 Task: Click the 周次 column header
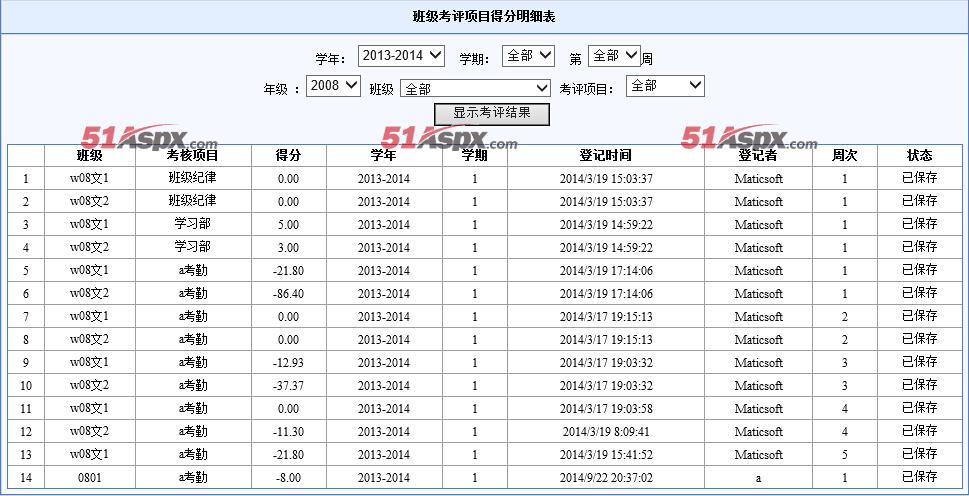pyautogui.click(x=845, y=156)
